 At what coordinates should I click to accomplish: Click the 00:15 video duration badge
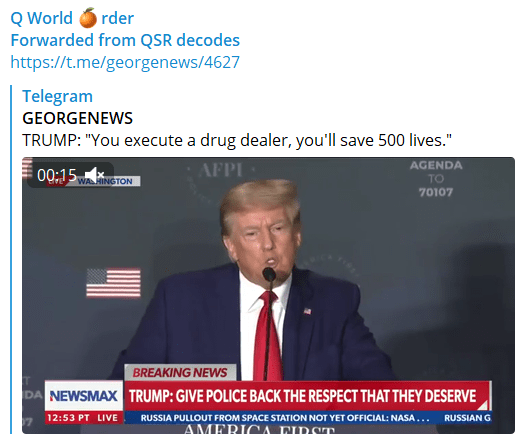[x=57, y=175]
